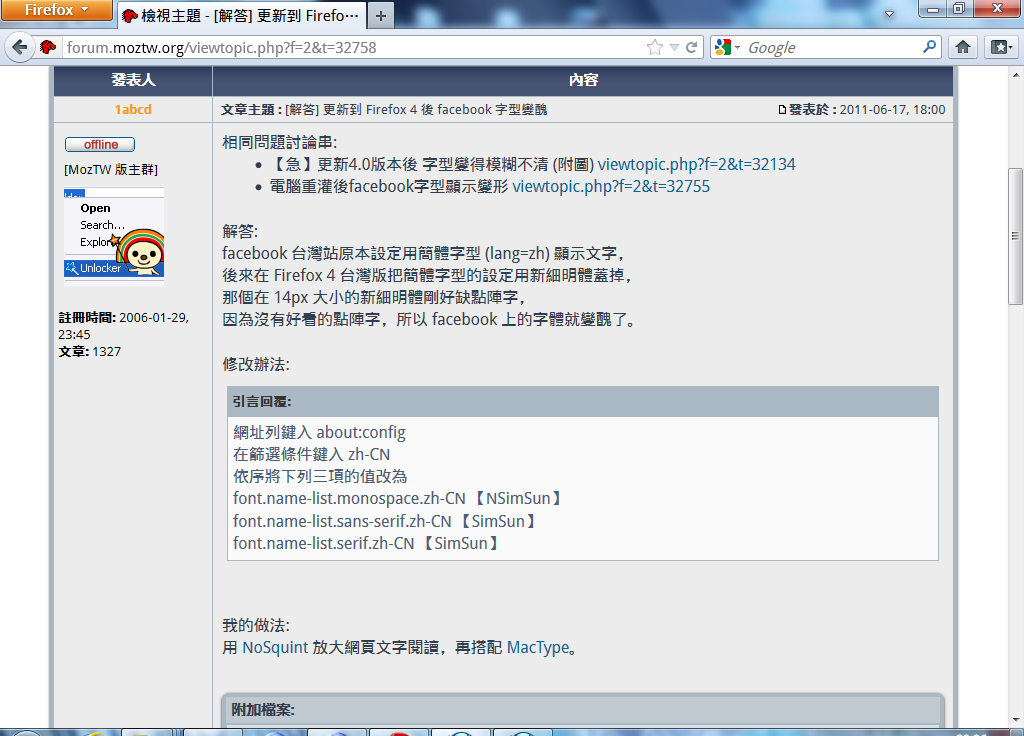Click the post icon beside 發表於
1024x736 pixels.
(782, 110)
